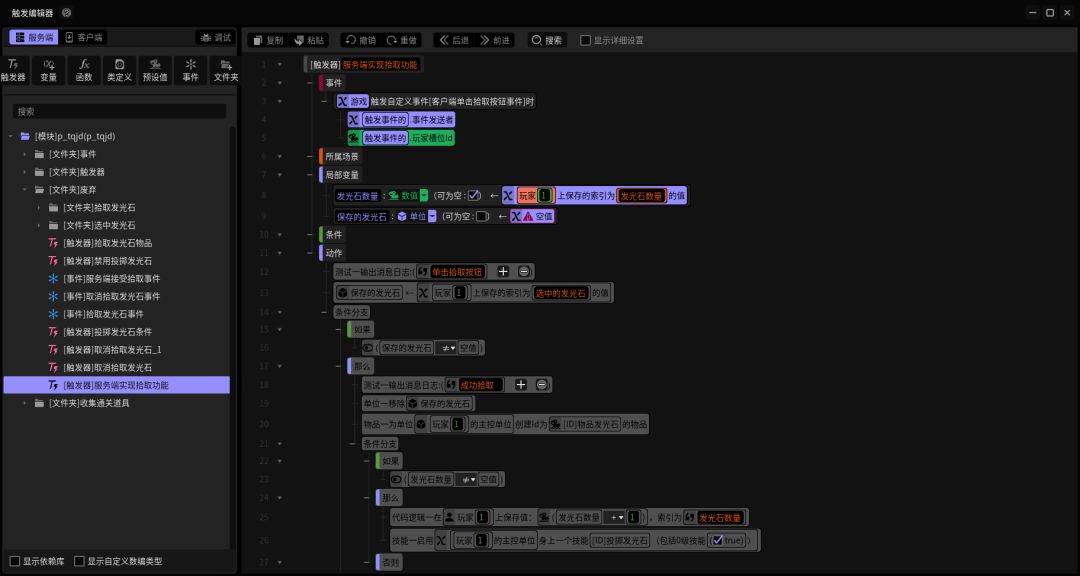Create a new 文件夹 (Folder) item

(225, 70)
